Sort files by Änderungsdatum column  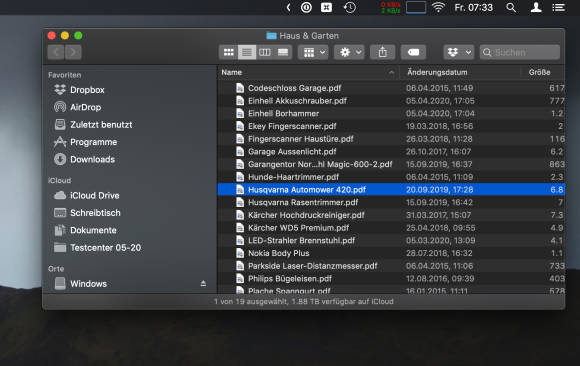pyautogui.click(x=437, y=73)
